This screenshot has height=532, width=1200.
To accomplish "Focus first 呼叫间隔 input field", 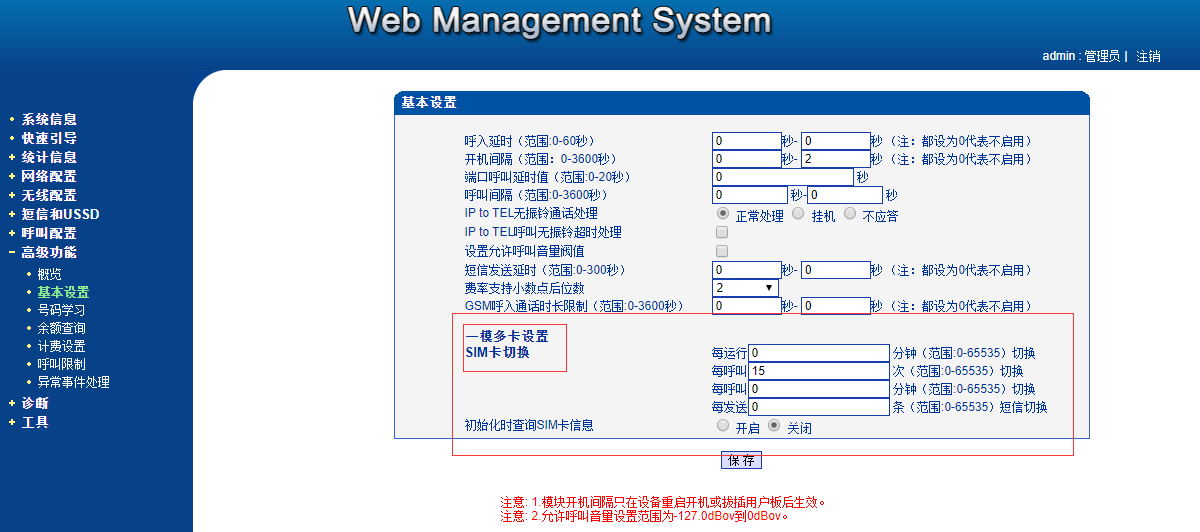I will (751, 195).
